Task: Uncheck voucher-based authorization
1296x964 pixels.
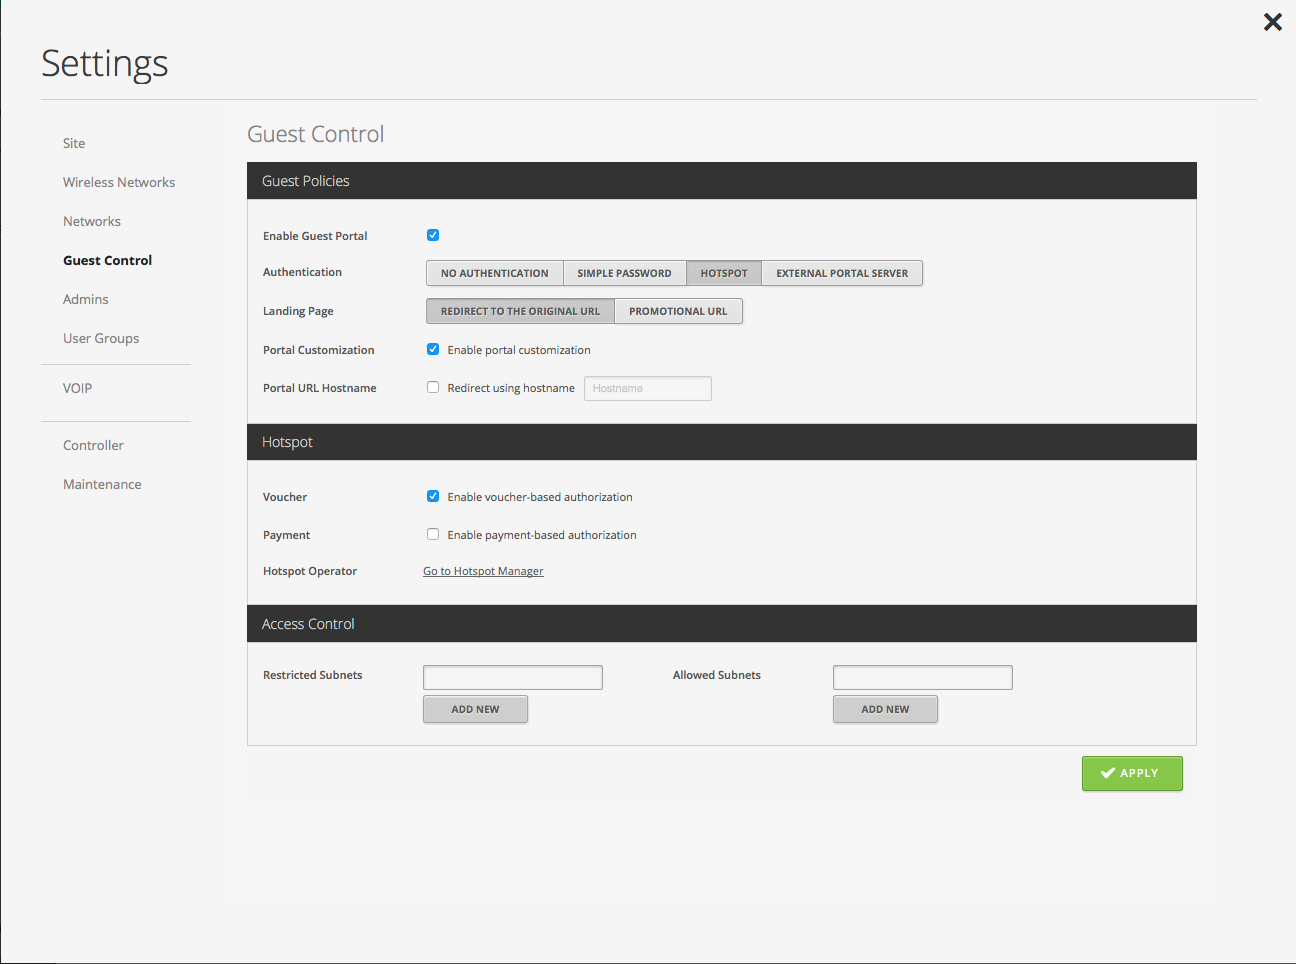Action: [x=433, y=496]
